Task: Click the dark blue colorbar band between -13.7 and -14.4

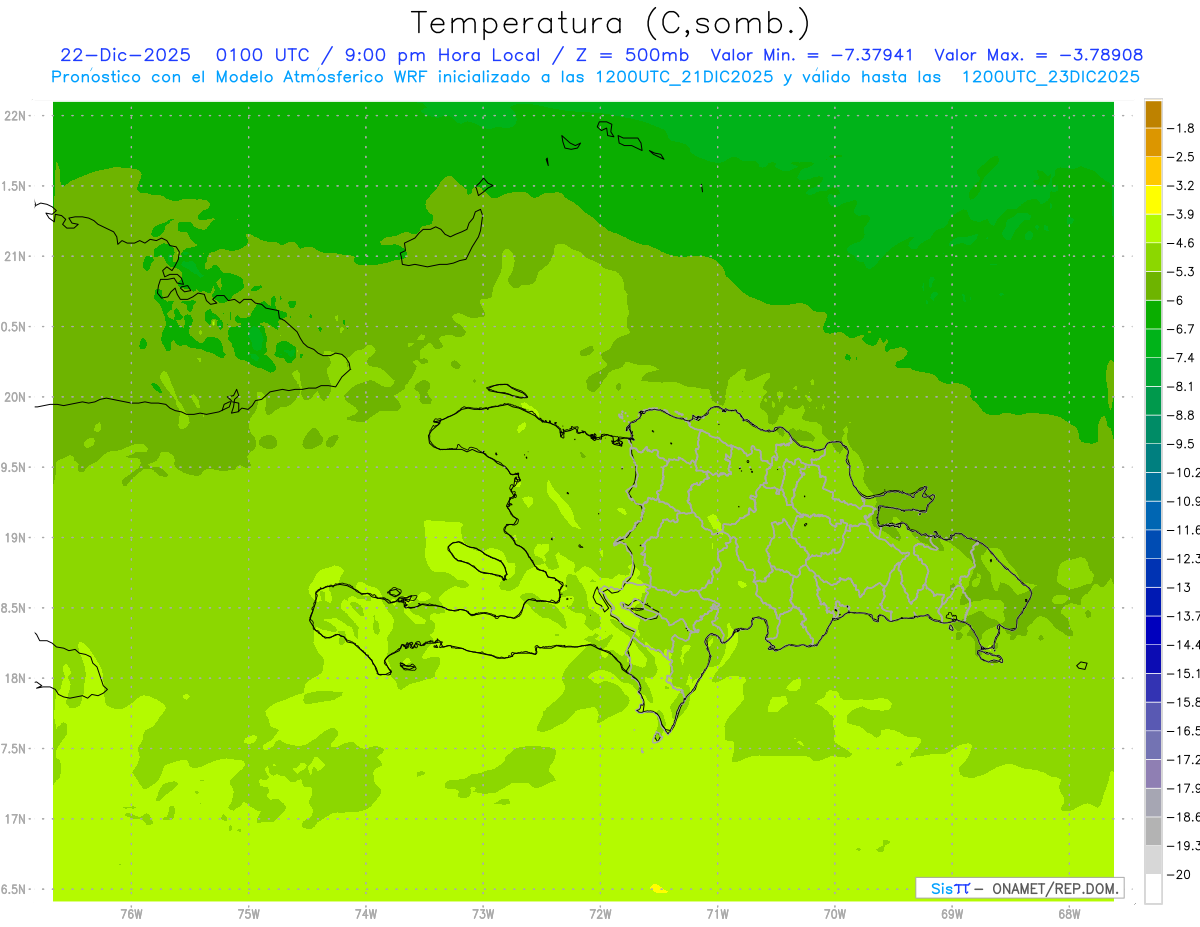Action: 1153,630
